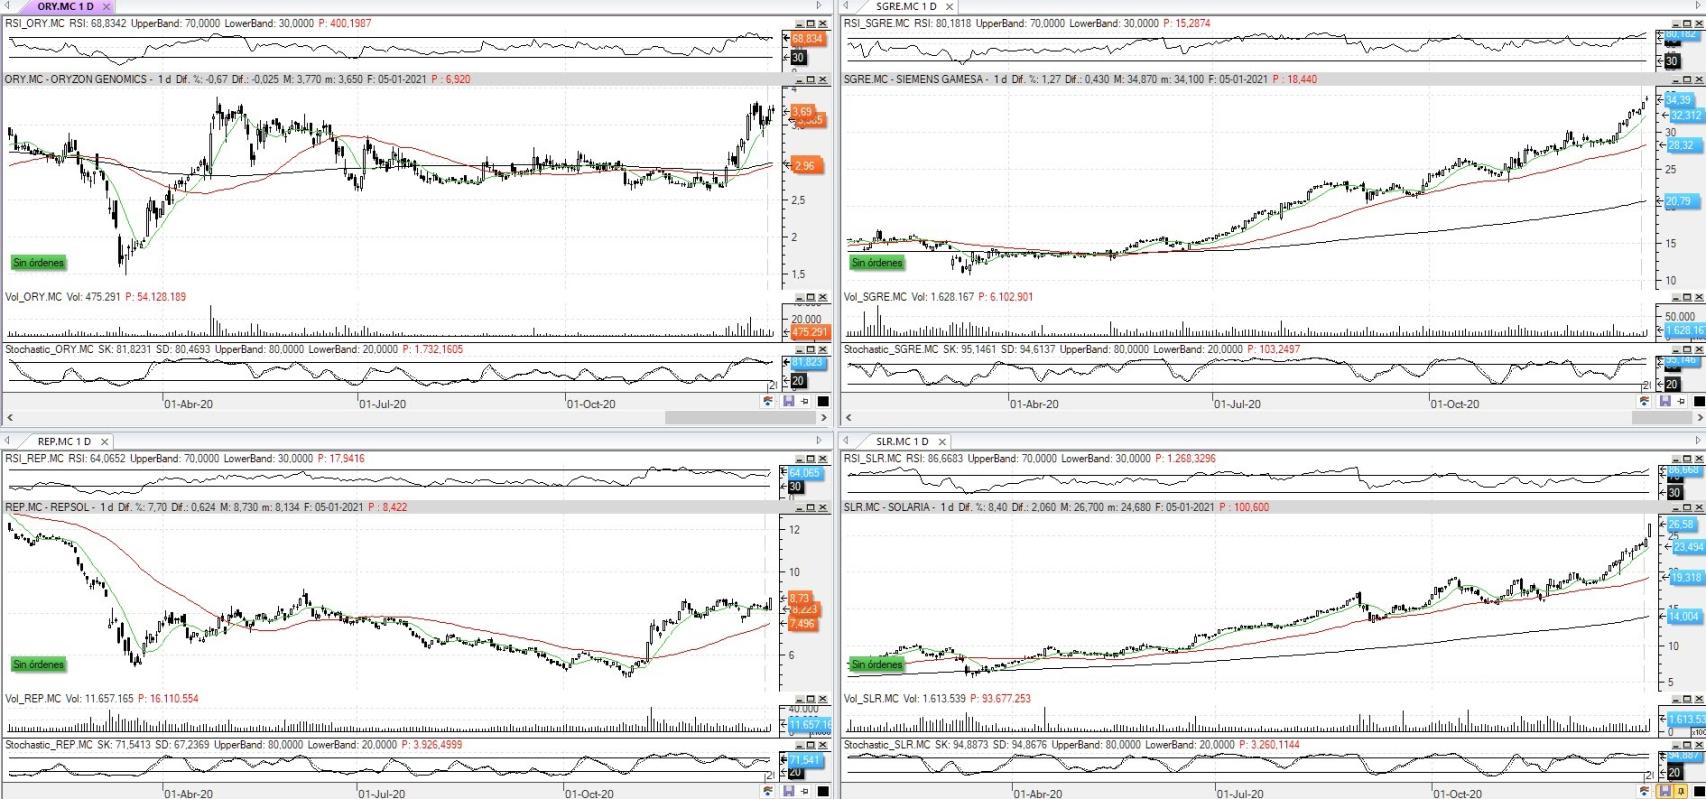Click 'Sin órdenes' label on ORYZON chart
This screenshot has width=1706, height=799.
pyautogui.click(x=38, y=263)
